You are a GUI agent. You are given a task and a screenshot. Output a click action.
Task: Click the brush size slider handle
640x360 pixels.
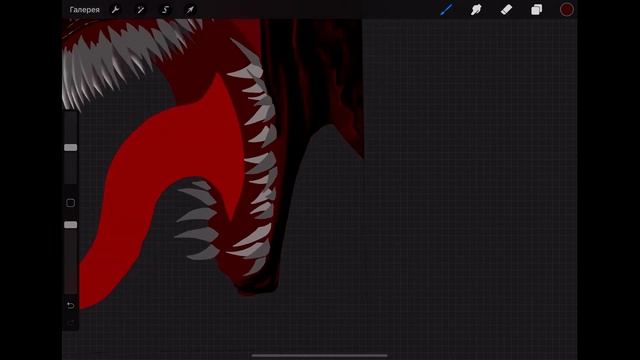71,147
